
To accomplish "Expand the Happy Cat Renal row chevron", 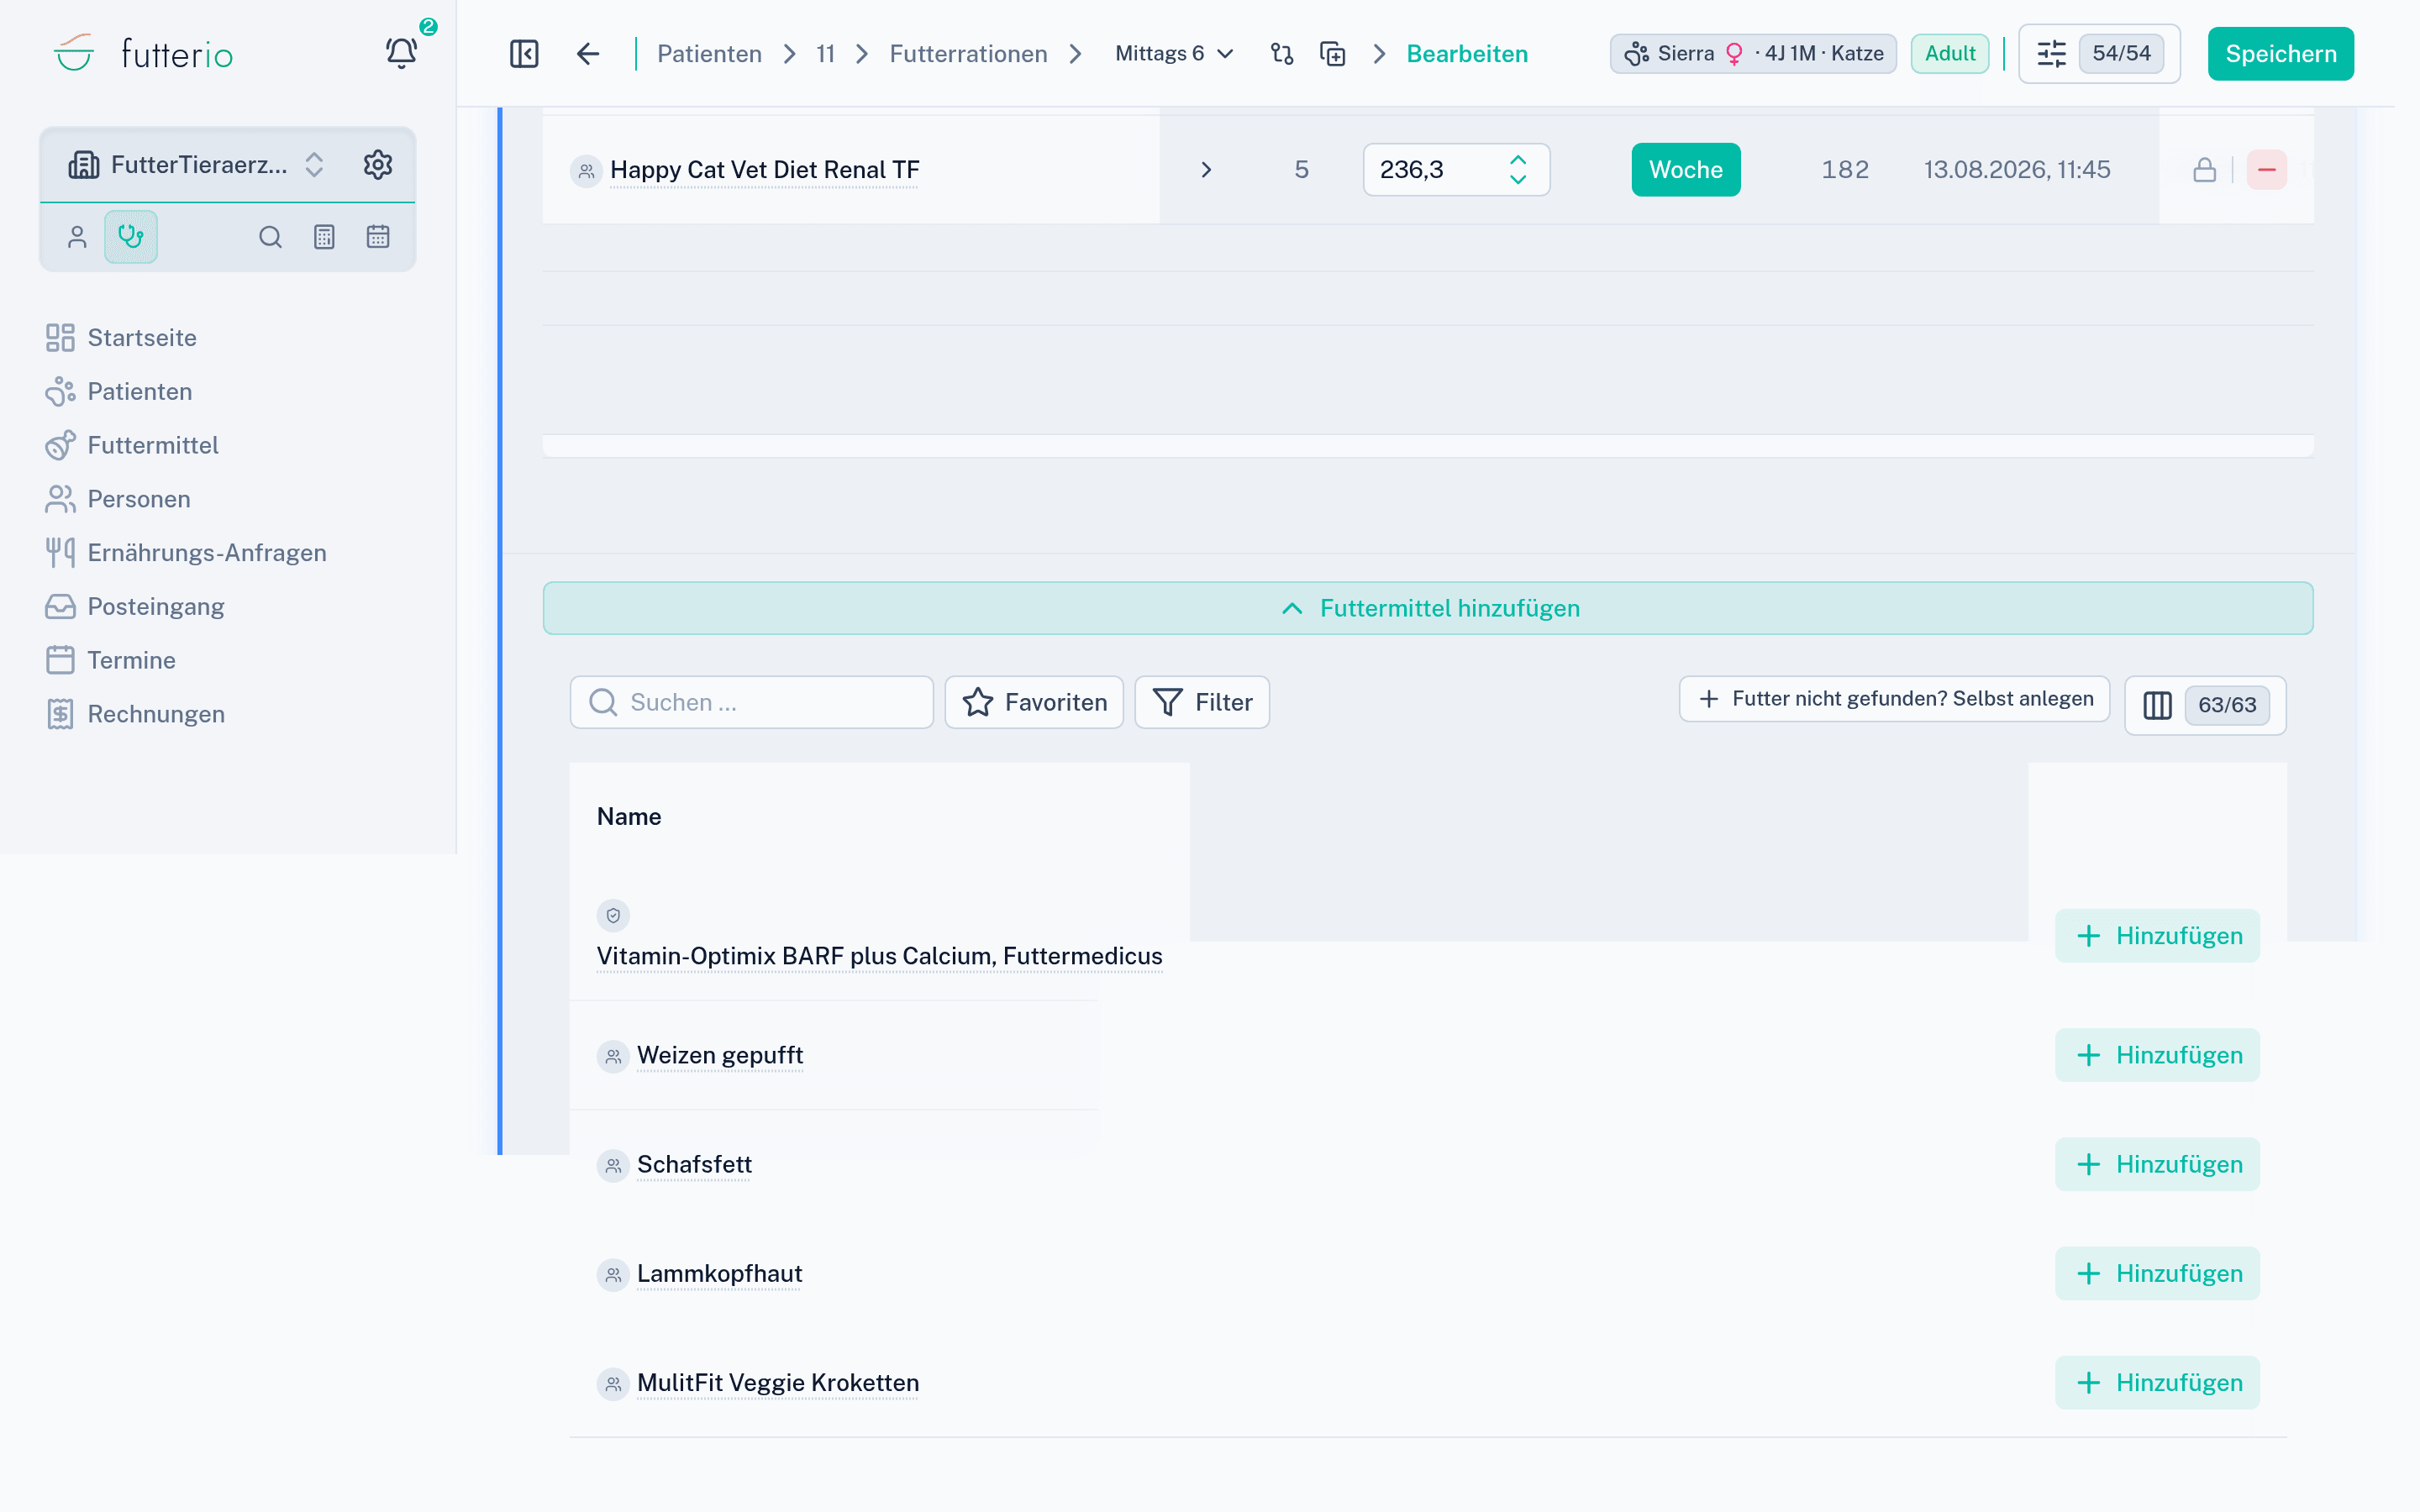I will tap(1206, 170).
